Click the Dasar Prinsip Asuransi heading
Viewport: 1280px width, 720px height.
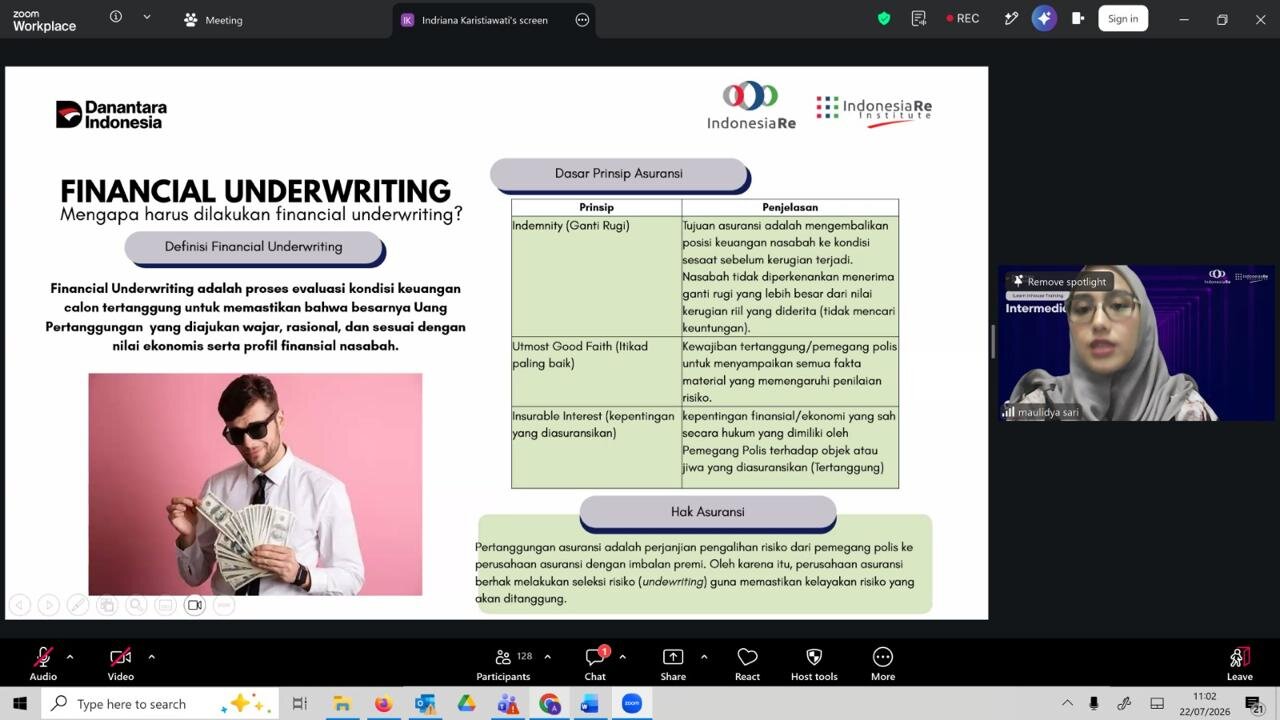[x=618, y=174]
